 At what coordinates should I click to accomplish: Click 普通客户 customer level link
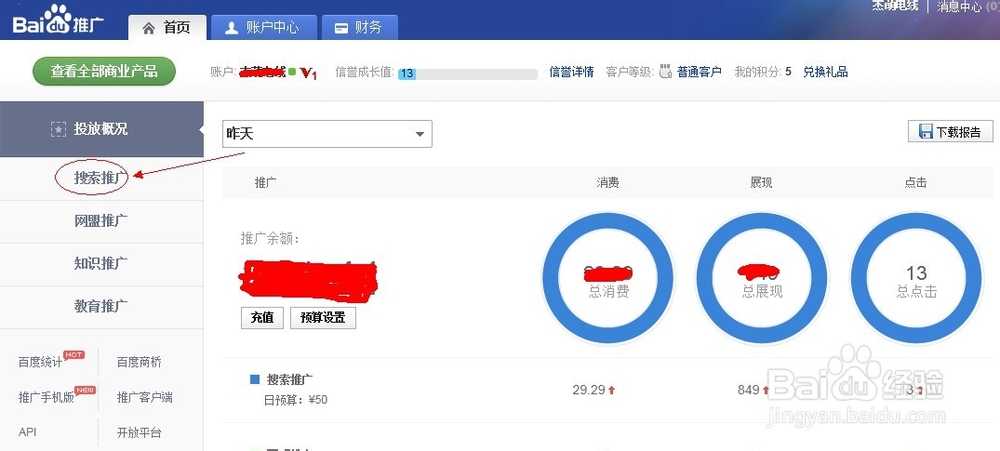(699, 72)
